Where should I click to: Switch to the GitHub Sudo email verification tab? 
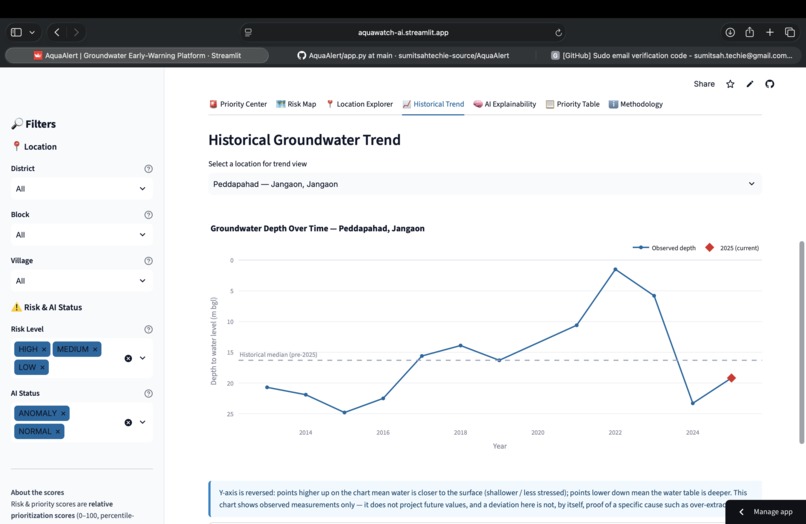coord(671,56)
